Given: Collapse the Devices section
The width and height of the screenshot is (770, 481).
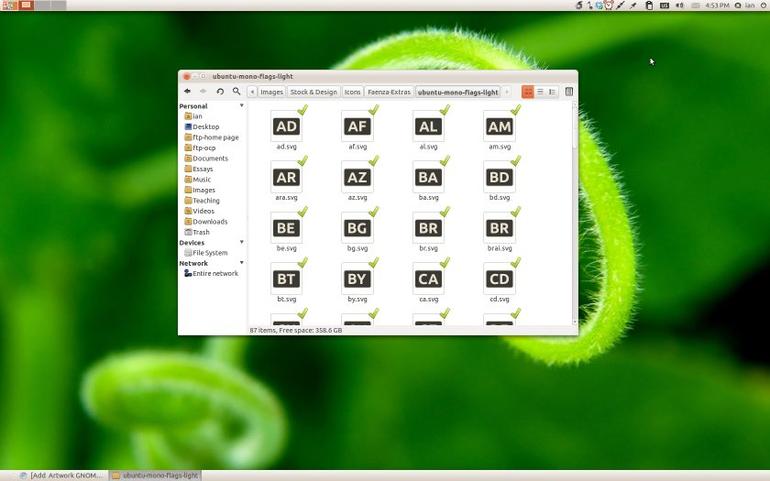Looking at the screenshot, I should [242, 242].
